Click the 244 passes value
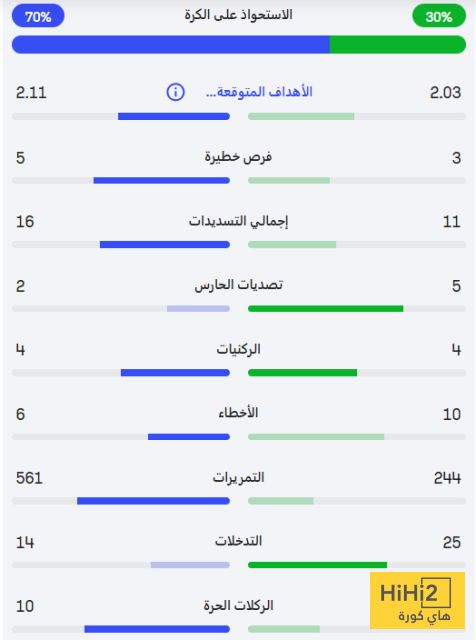This screenshot has height=640, width=476. point(447,478)
